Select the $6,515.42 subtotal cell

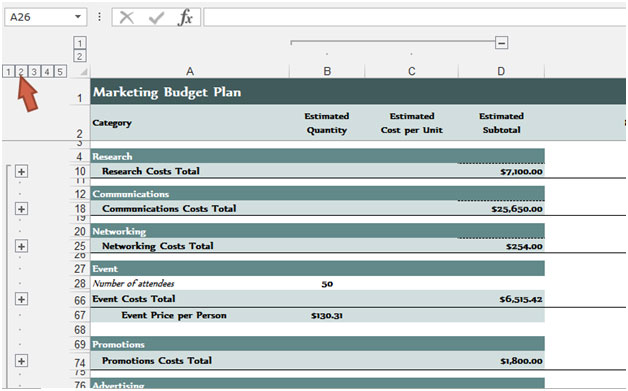pyautogui.click(x=501, y=299)
